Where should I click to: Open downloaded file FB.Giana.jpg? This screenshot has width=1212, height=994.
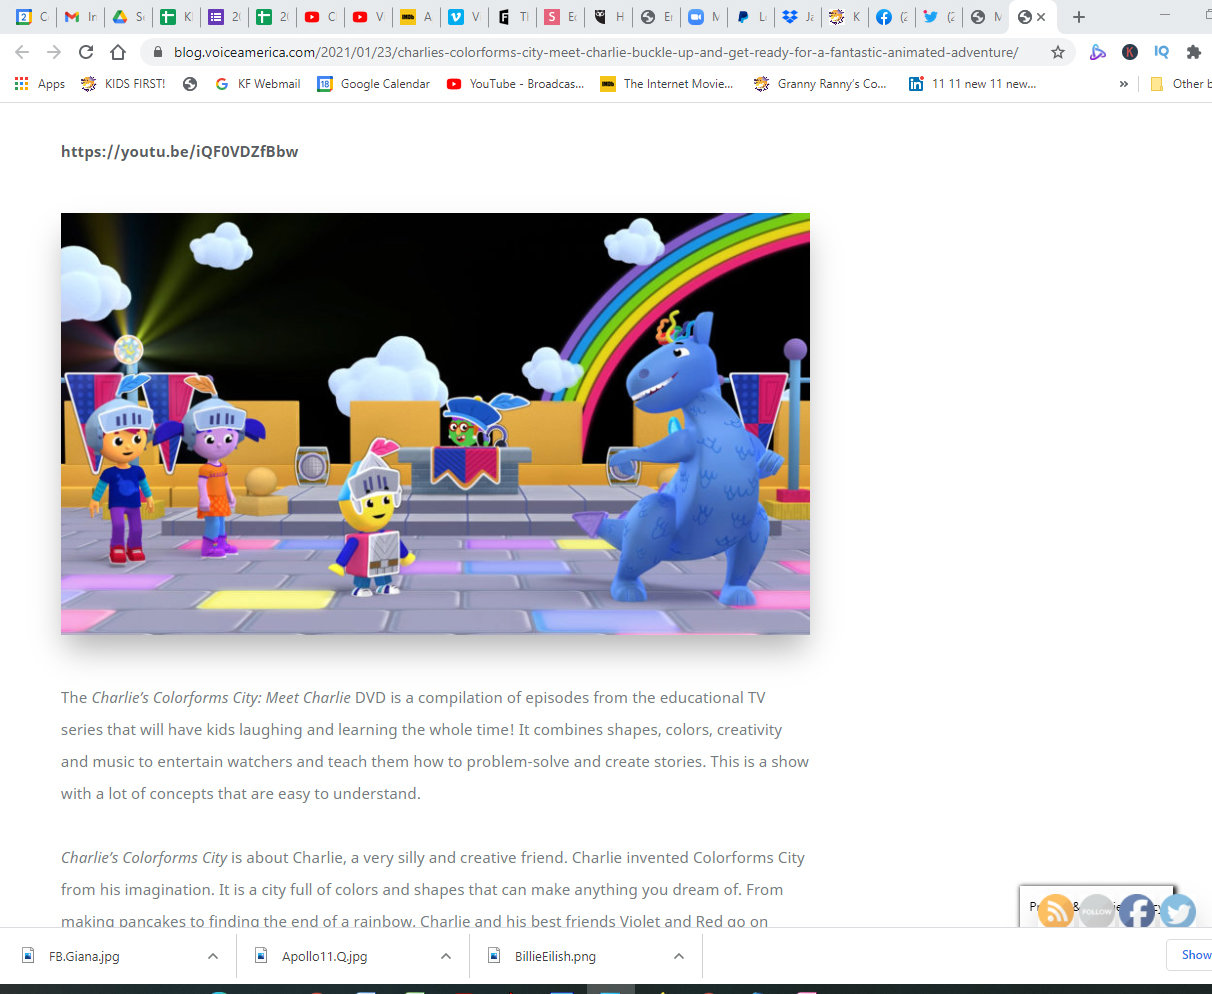[x=84, y=956]
